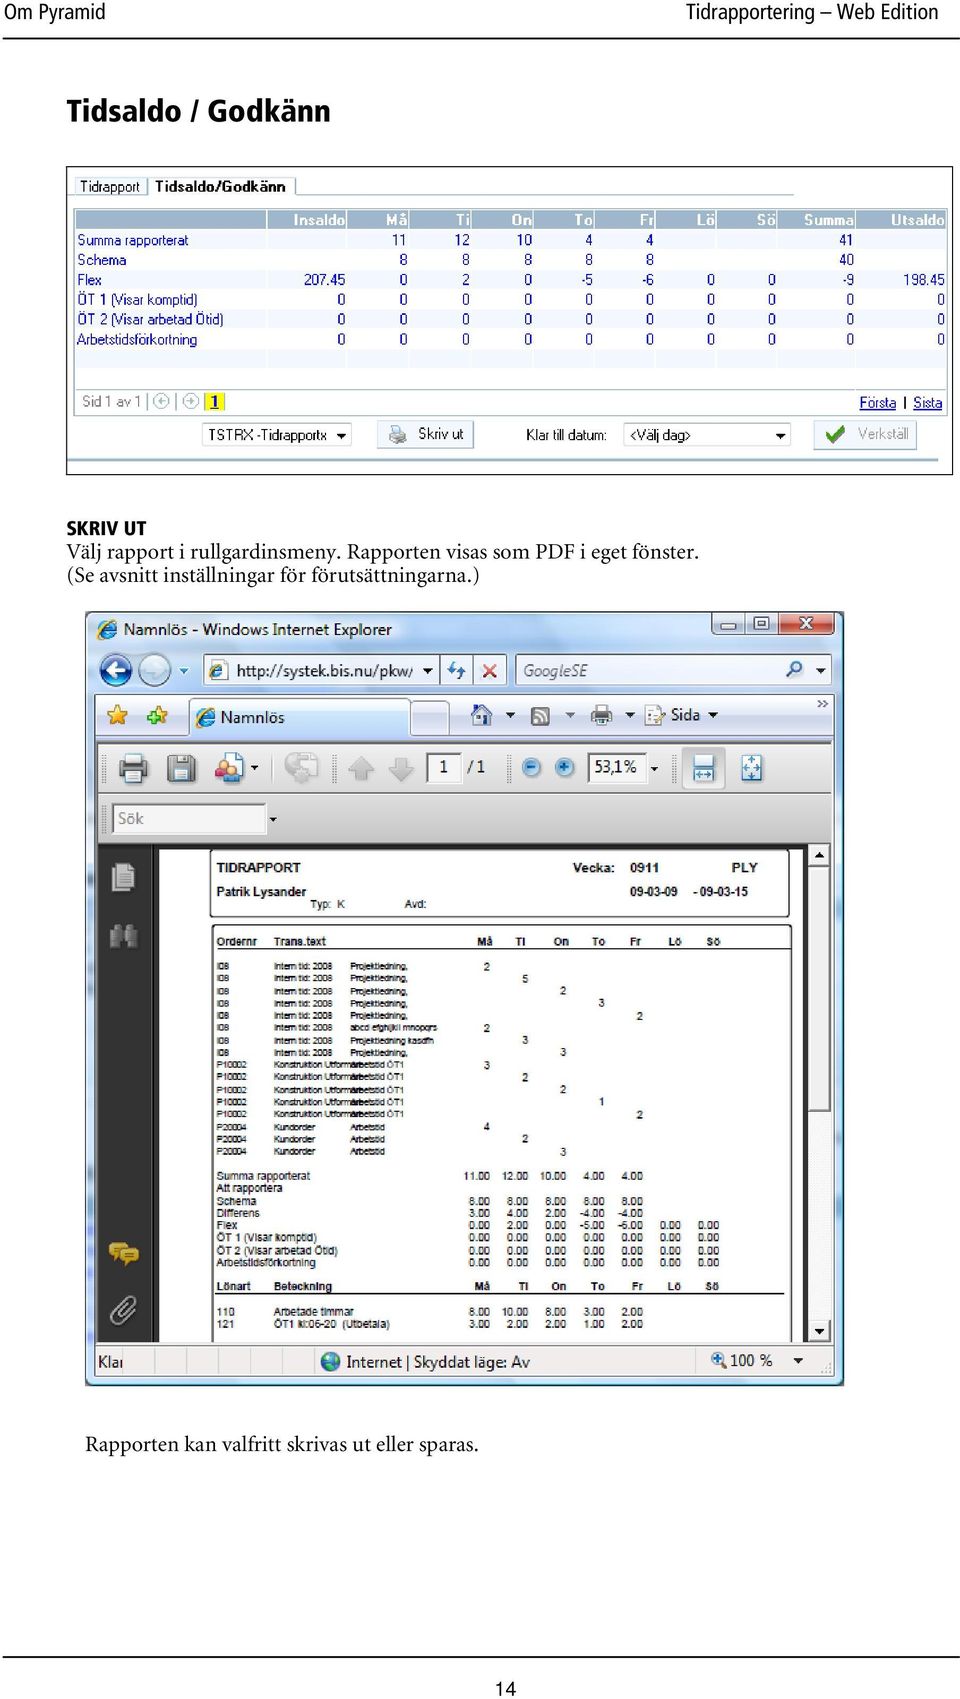Select the fit width scrolling icon
The image size is (960, 1699).
[x=703, y=768]
